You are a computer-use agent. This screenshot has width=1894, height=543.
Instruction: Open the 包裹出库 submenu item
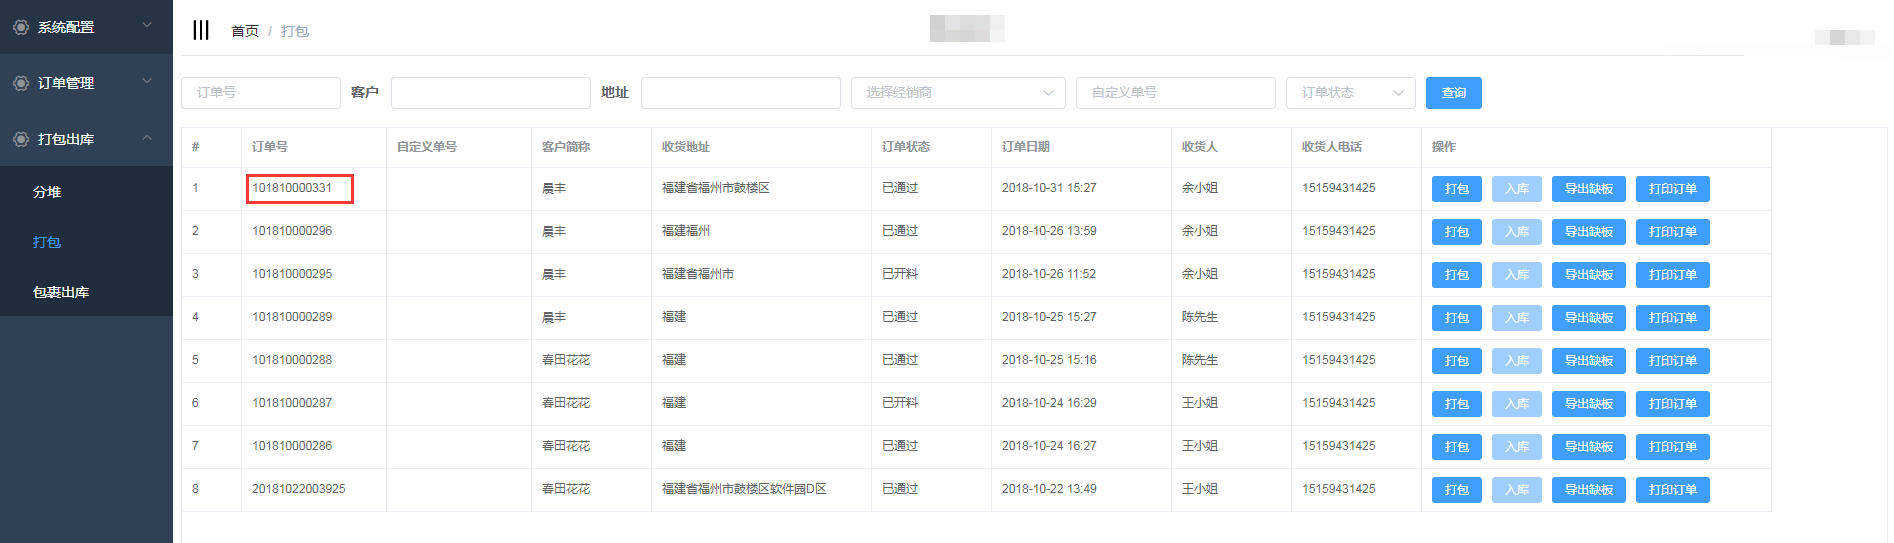[x=61, y=292]
